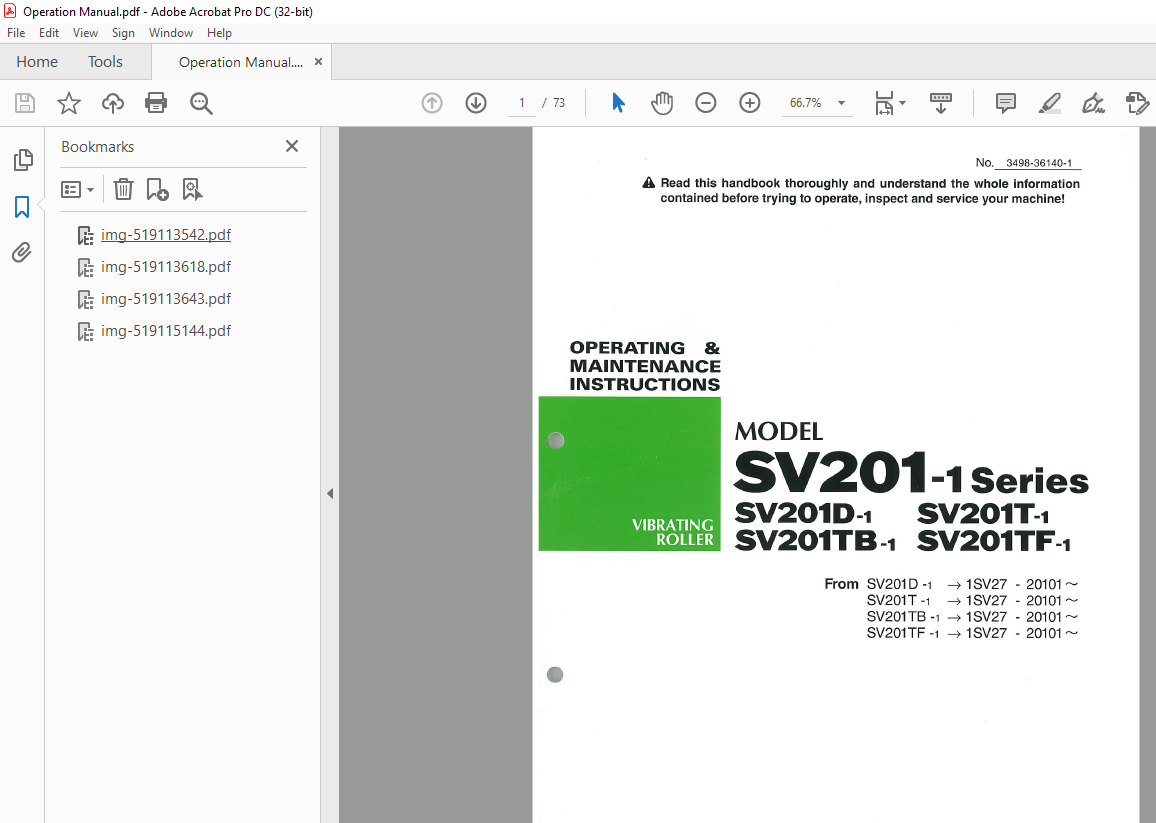Click the Save file icon
This screenshot has height=823, width=1156.
pyautogui.click(x=25, y=103)
